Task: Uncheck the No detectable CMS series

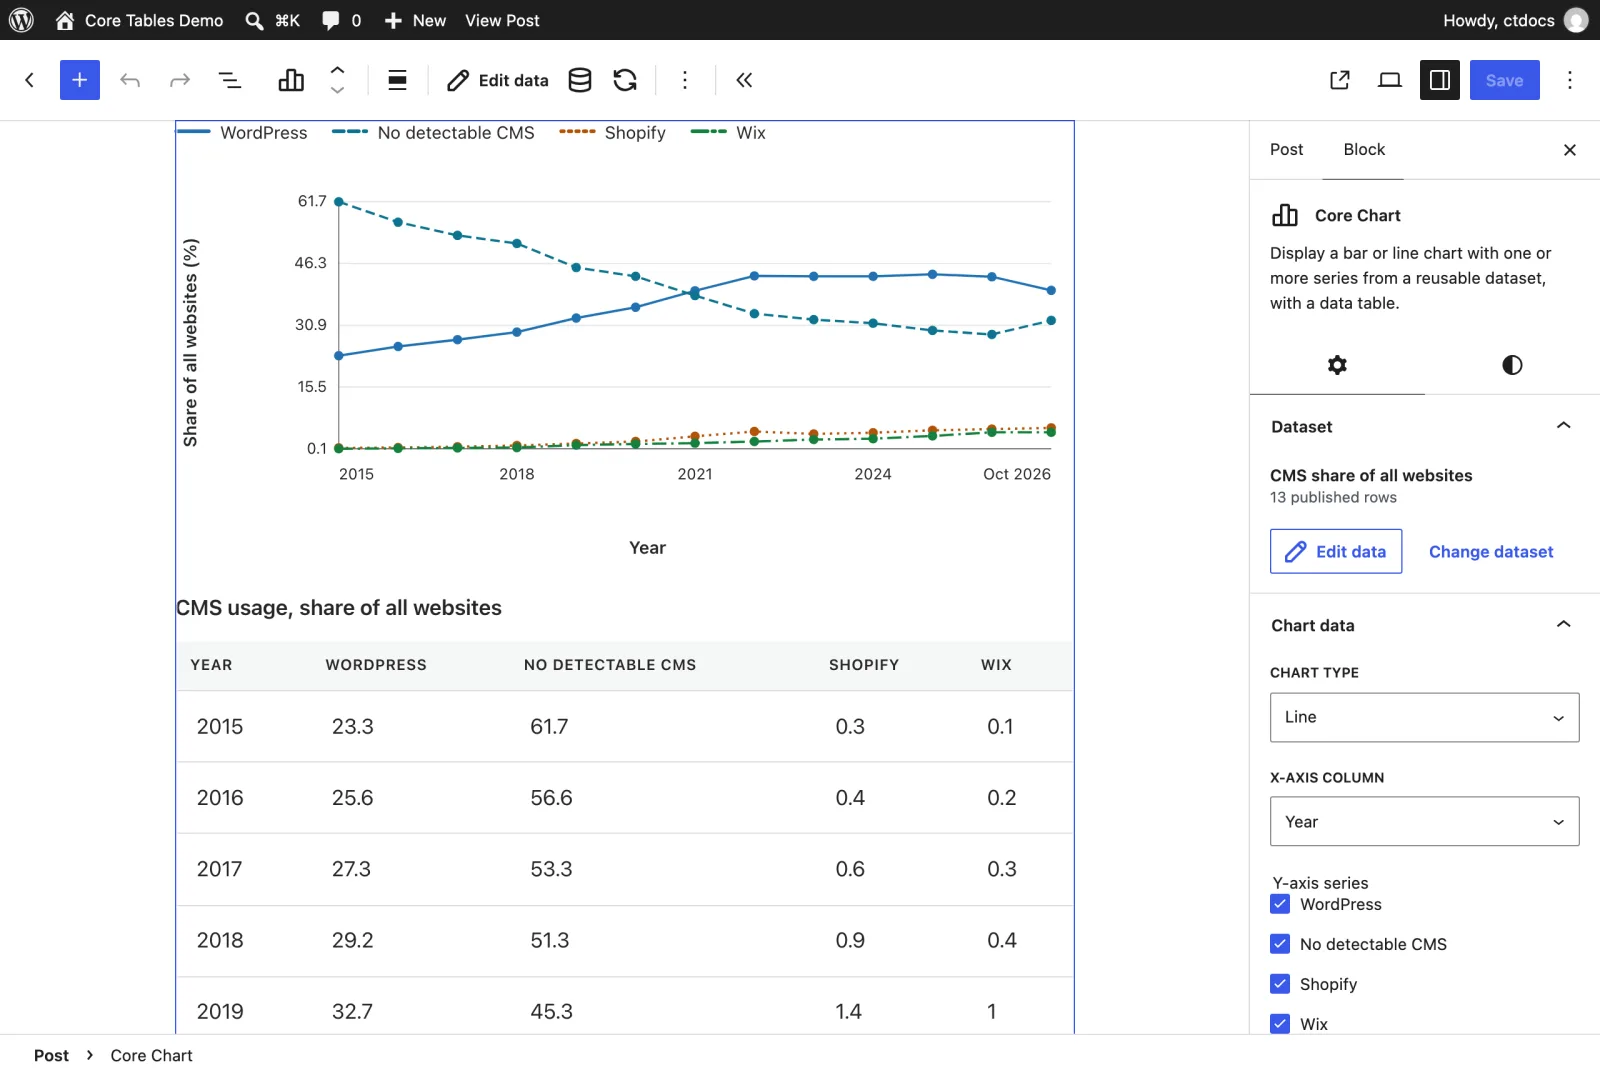Action: pyautogui.click(x=1280, y=944)
